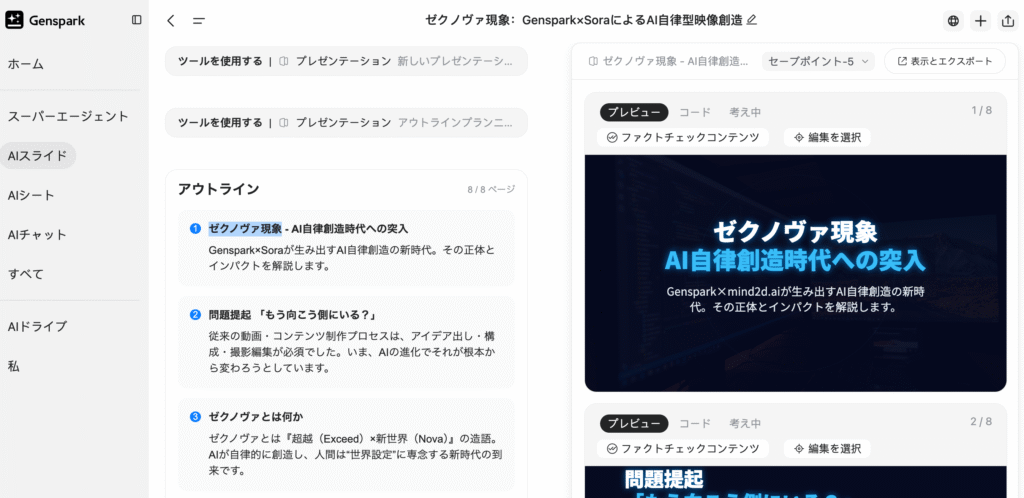
Task: Go back with the left chevron
Action: pos(170,21)
